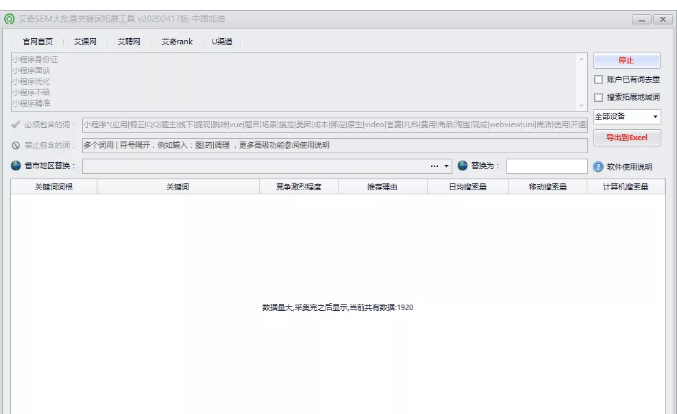Enable the 账户已有词去重 checkbox
The width and height of the screenshot is (677, 414).
pyautogui.click(x=598, y=79)
